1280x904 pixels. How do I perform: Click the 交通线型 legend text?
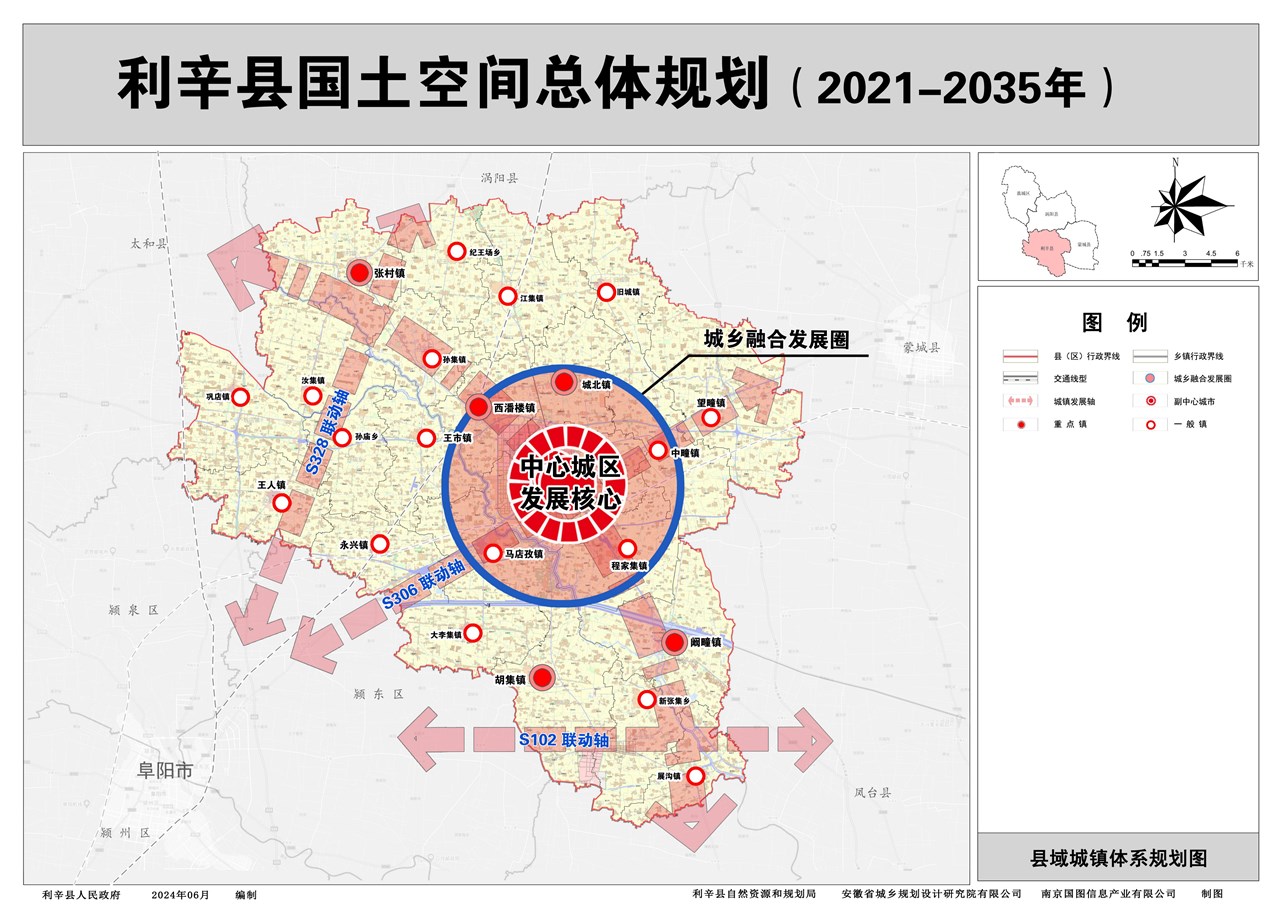(1071, 379)
